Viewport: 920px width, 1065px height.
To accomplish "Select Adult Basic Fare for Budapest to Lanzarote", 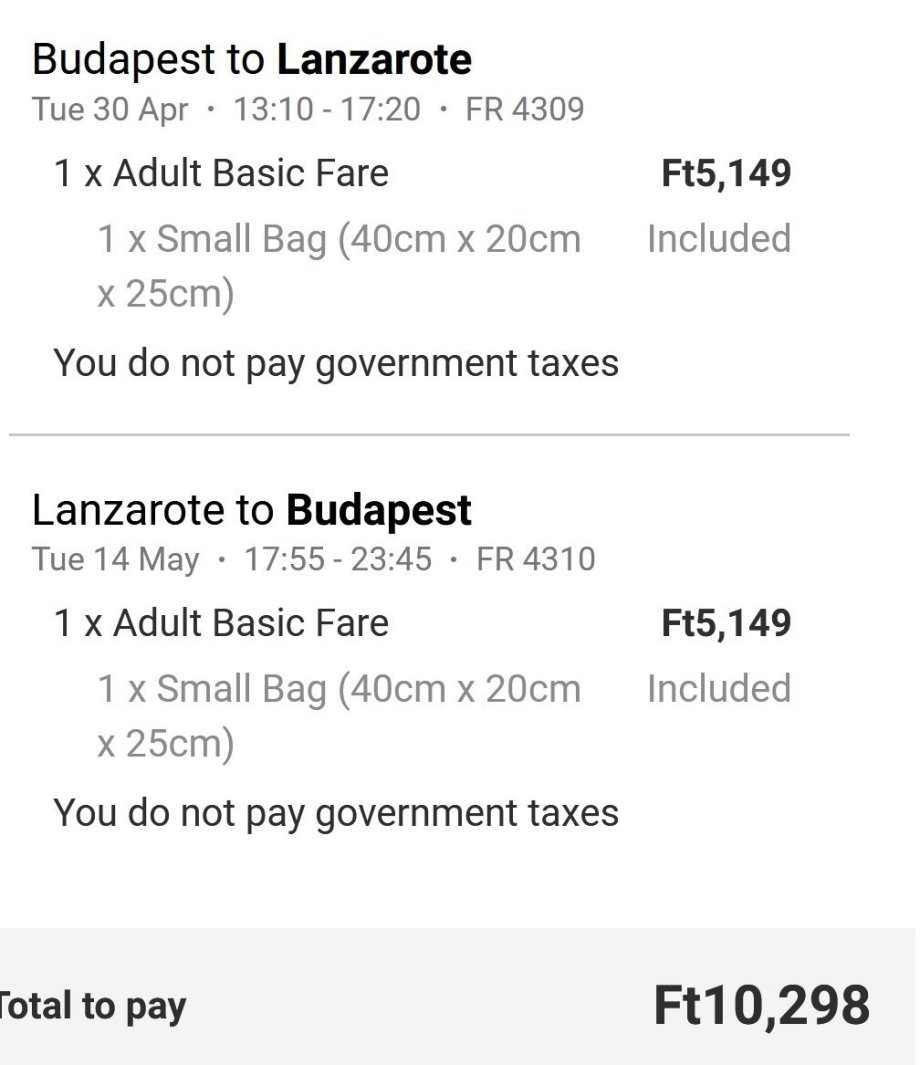I will (x=220, y=174).
